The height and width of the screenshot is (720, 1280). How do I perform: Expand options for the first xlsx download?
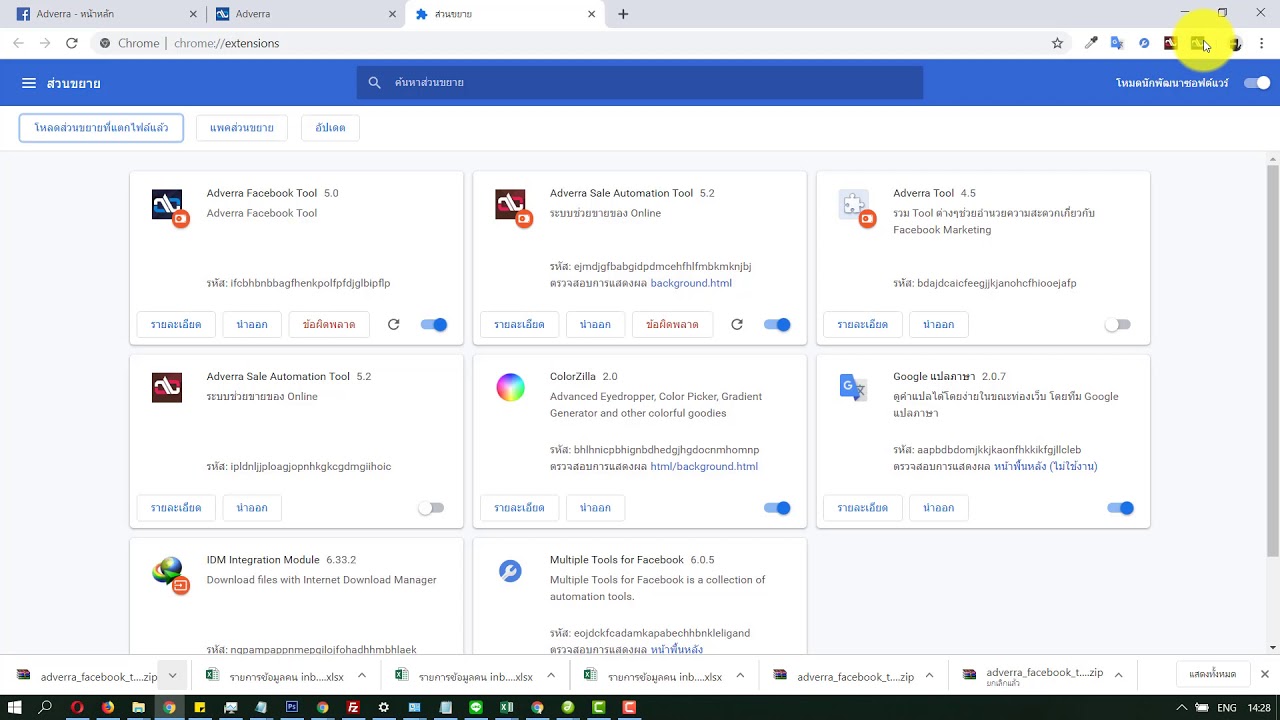362,676
